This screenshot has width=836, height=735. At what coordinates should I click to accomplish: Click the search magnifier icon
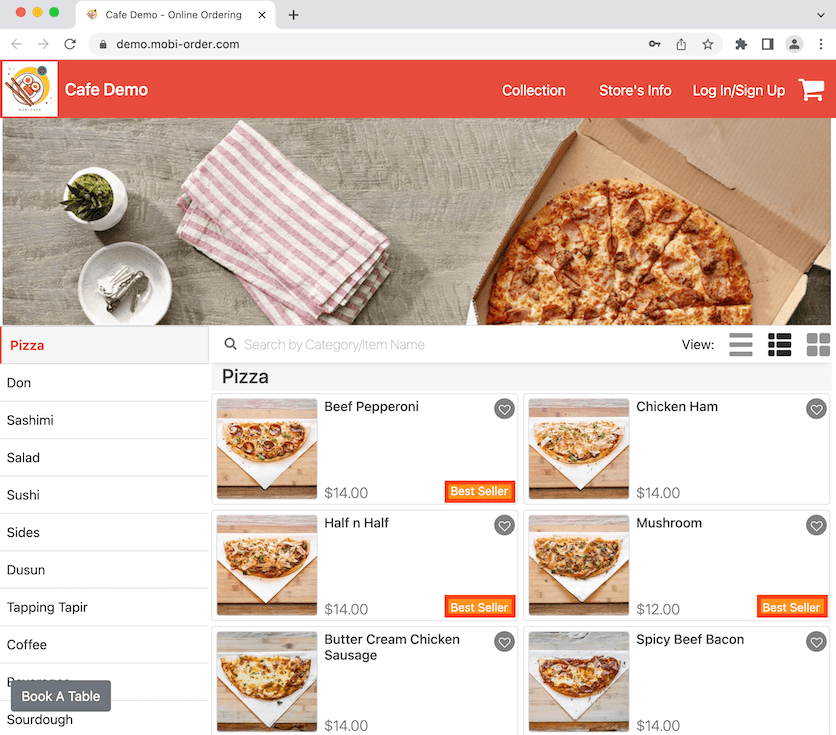pyautogui.click(x=231, y=344)
